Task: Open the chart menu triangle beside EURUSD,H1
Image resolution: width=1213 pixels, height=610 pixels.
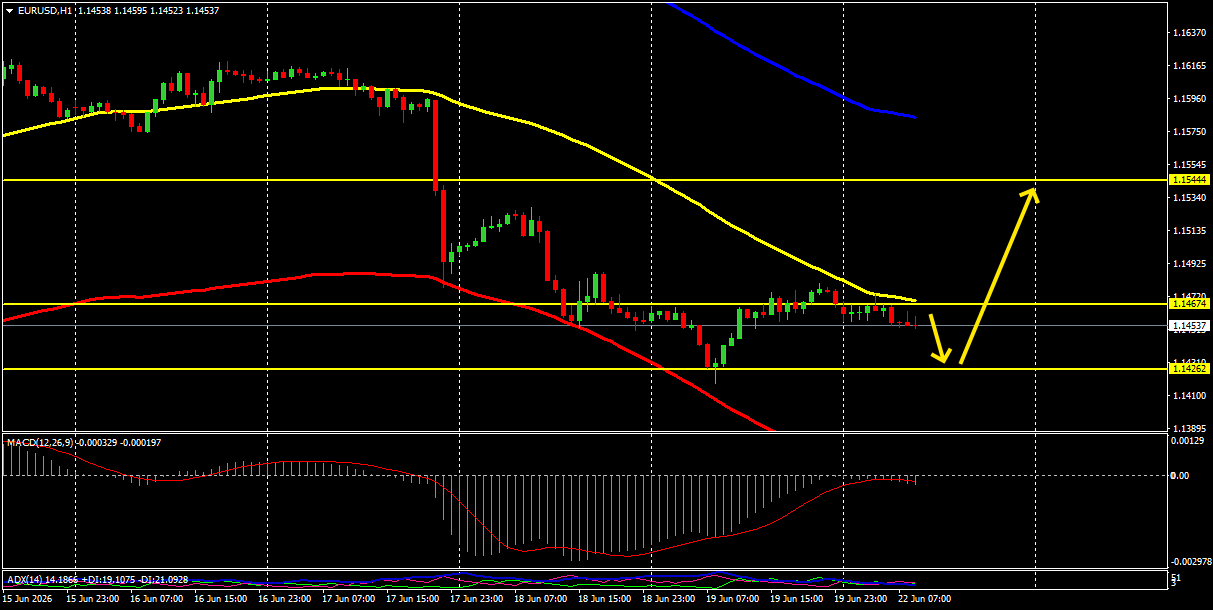Action: 9,10
